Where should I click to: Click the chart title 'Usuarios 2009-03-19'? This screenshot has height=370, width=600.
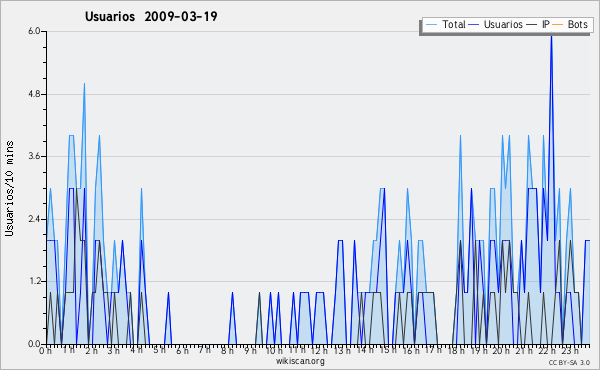151,16
